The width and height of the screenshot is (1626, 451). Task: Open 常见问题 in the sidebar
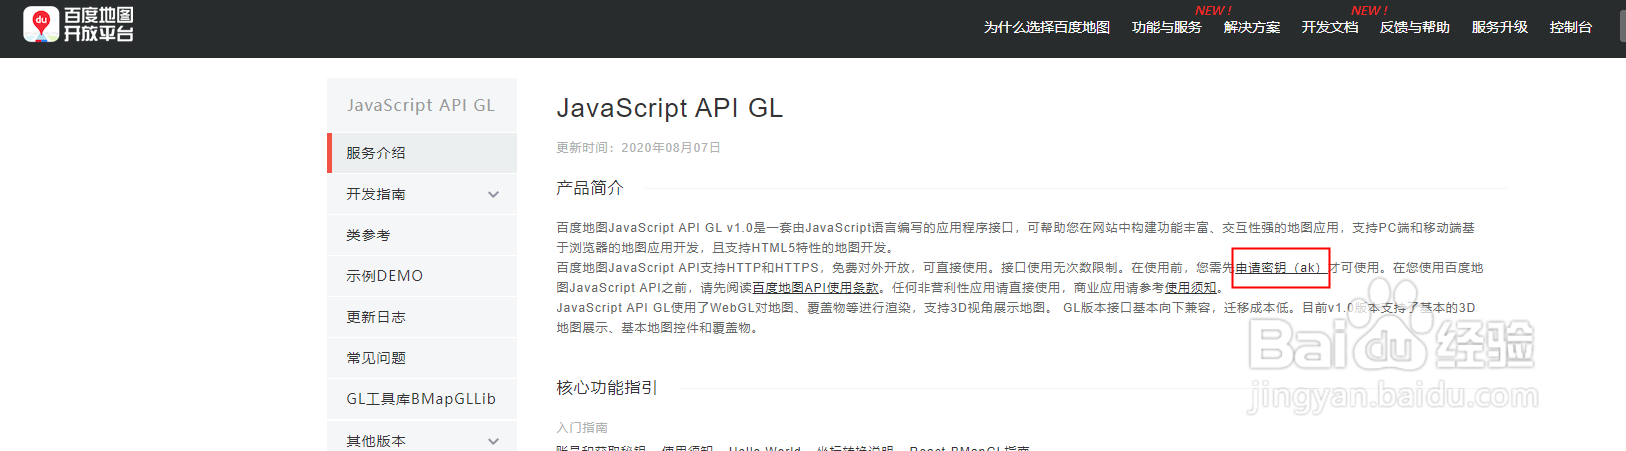(422, 358)
